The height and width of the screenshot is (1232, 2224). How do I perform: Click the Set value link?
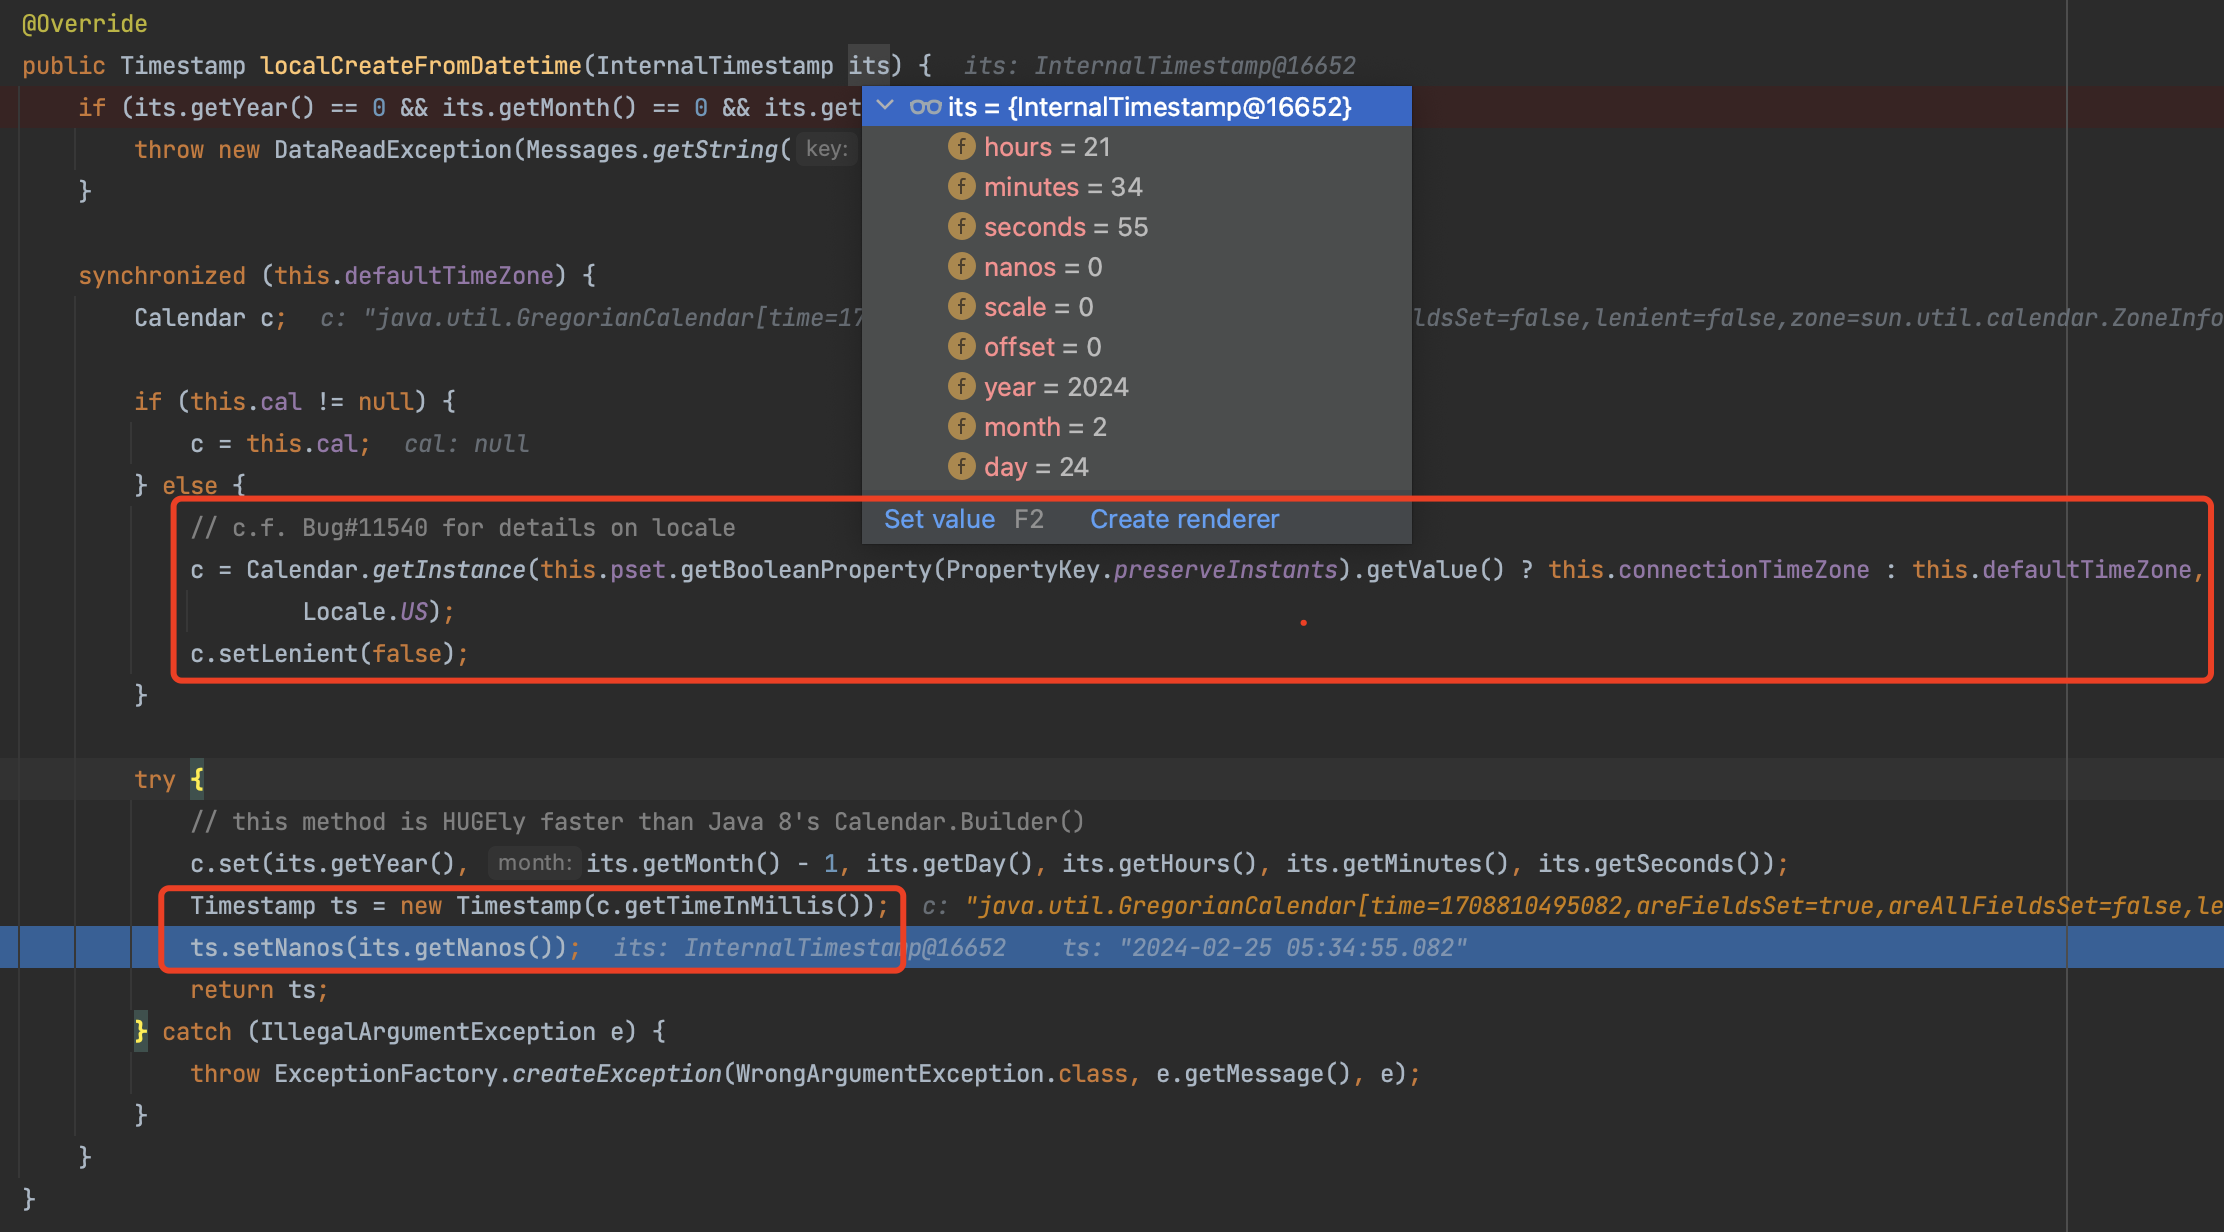(x=939, y=519)
